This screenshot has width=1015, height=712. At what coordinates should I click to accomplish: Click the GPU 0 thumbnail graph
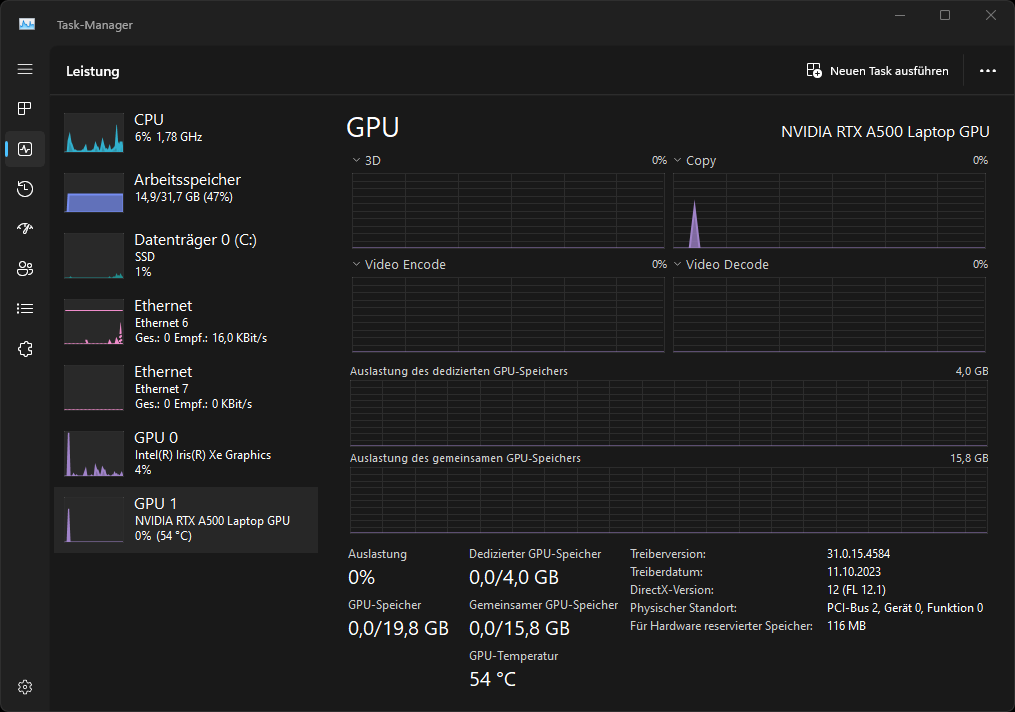point(94,453)
